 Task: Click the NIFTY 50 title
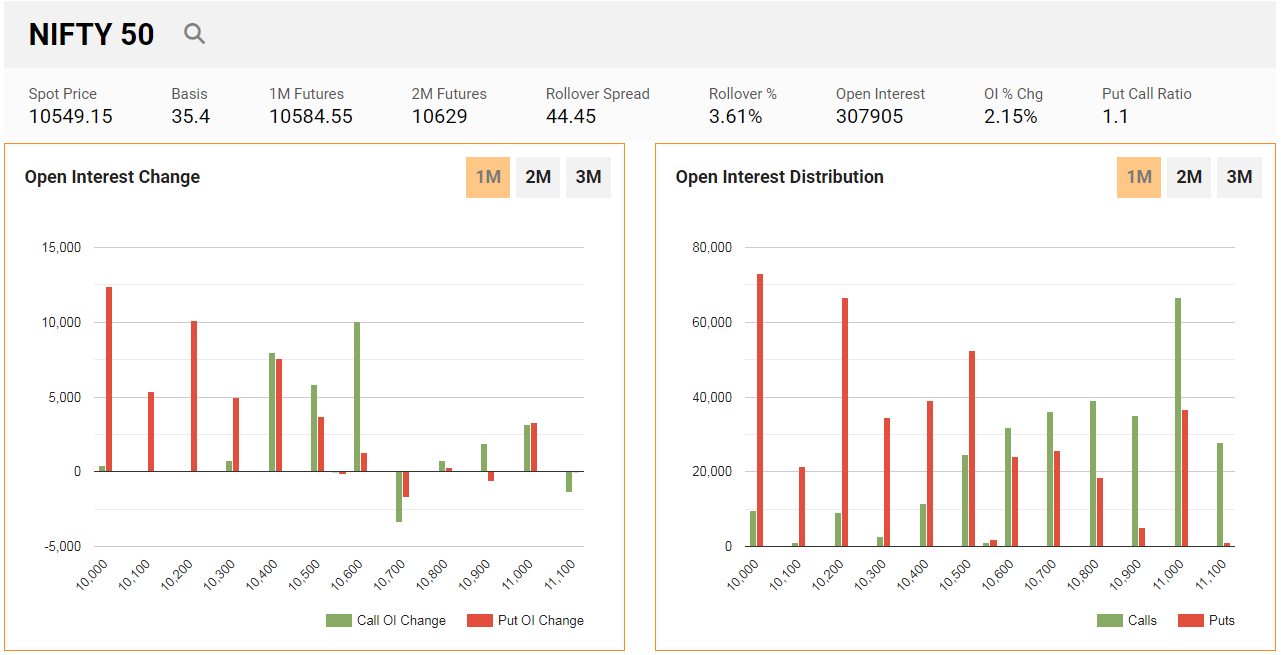click(91, 35)
